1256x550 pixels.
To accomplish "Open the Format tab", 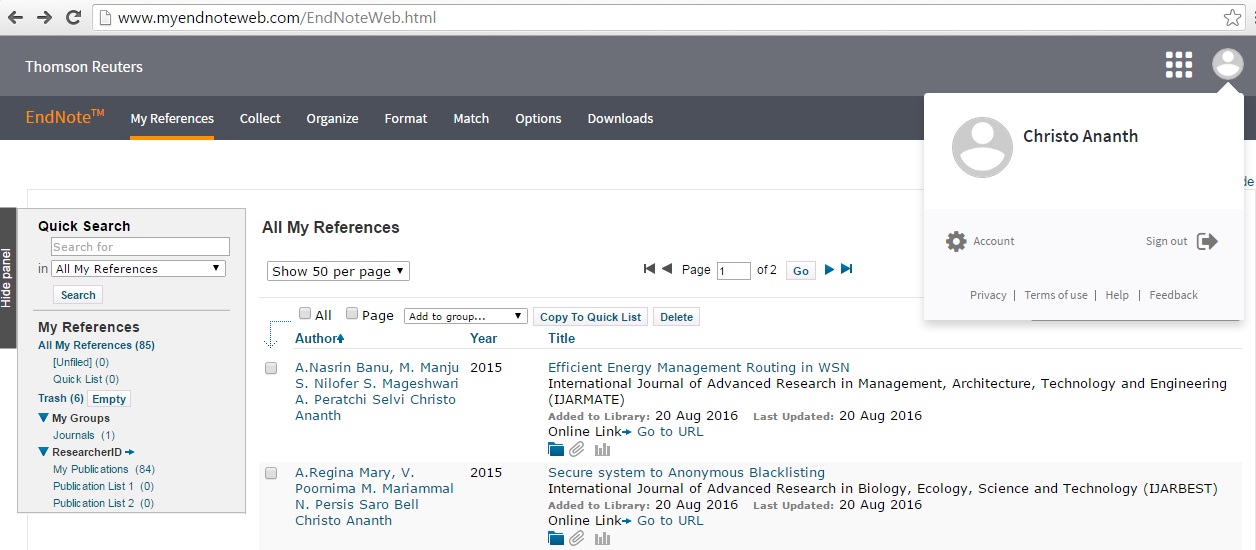I will (x=406, y=118).
